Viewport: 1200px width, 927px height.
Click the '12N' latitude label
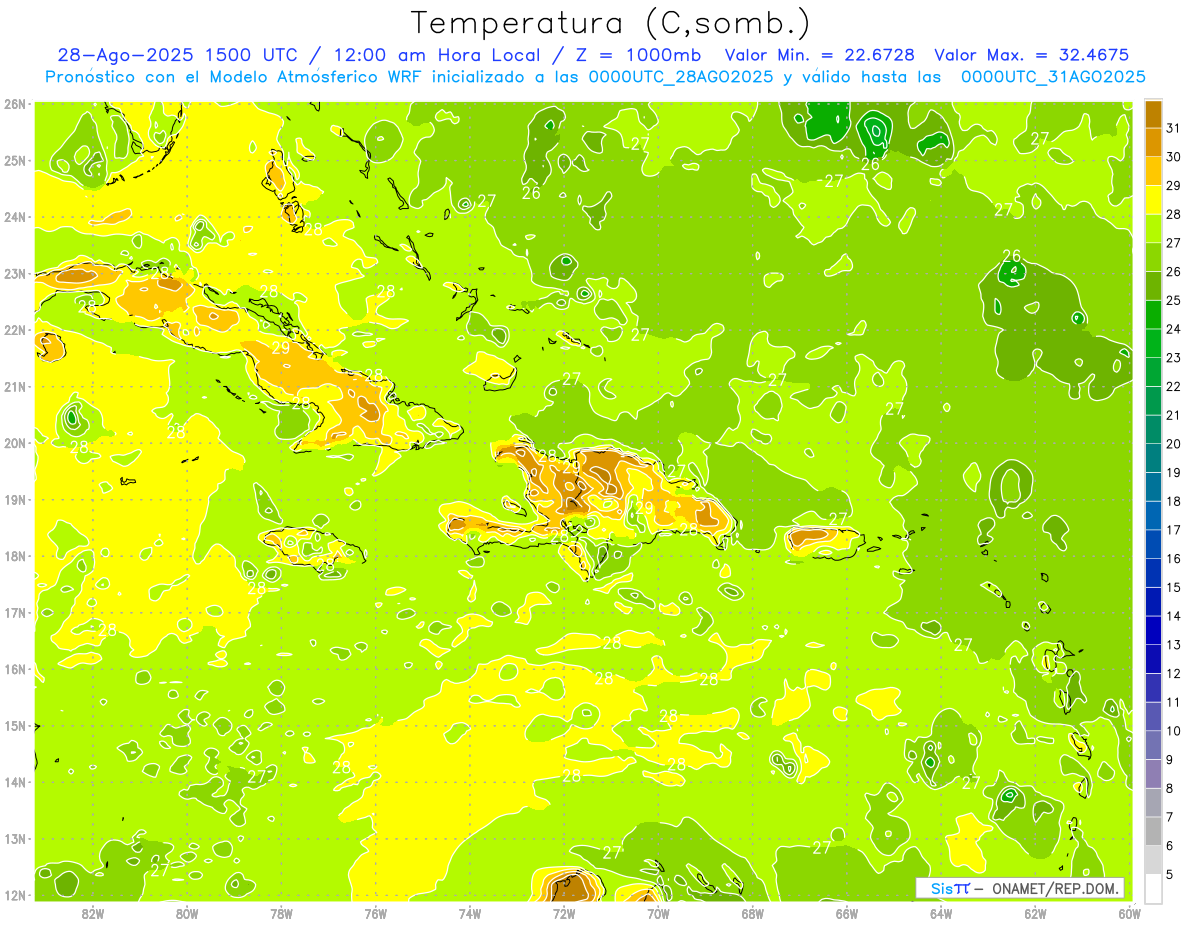click(14, 895)
